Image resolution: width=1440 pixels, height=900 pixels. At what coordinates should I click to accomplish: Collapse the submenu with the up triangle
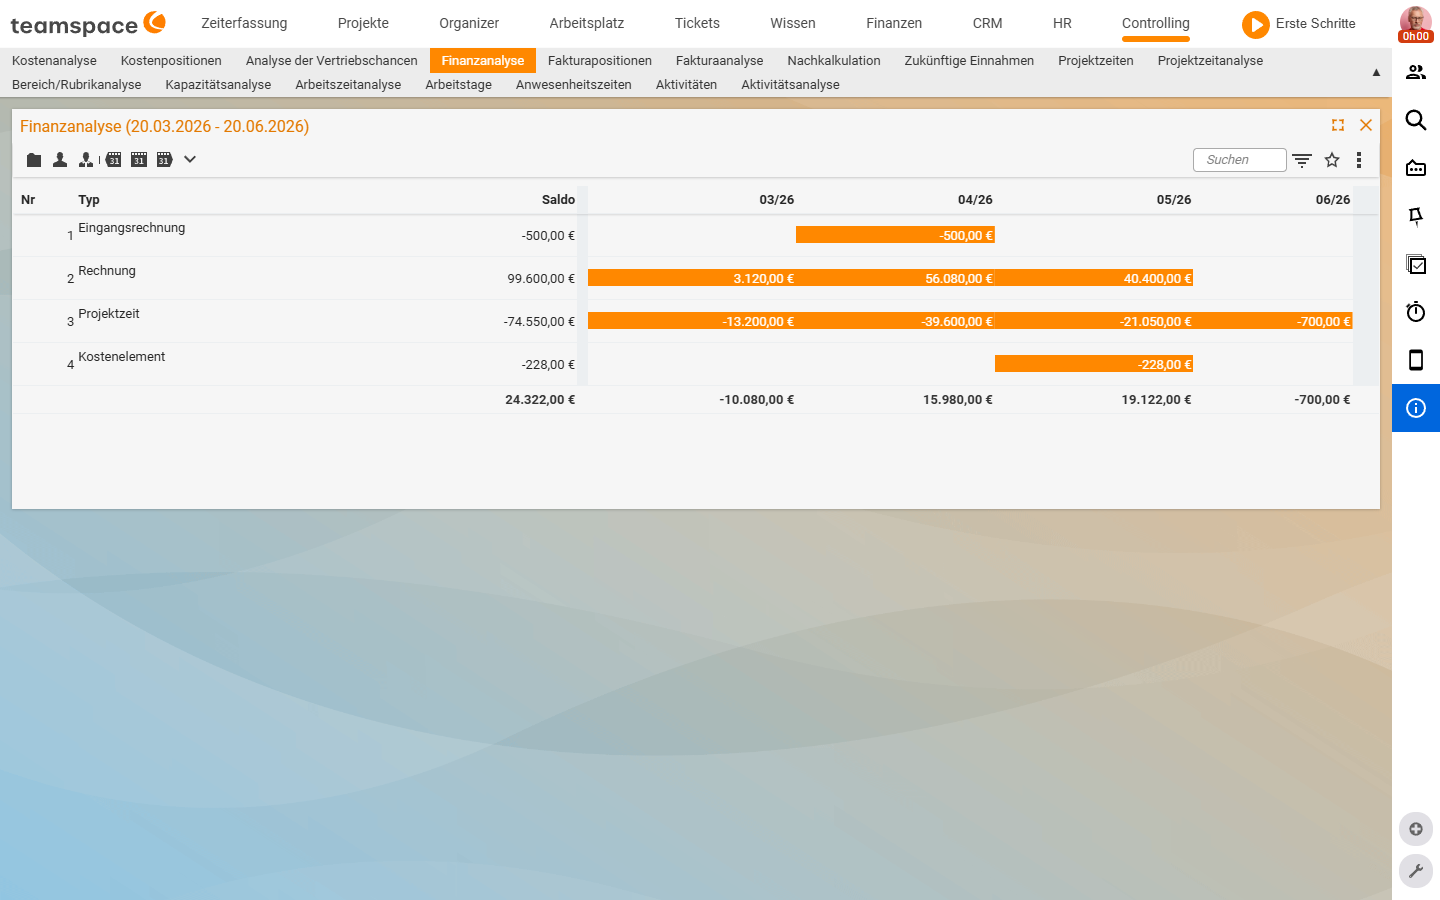[x=1376, y=73]
